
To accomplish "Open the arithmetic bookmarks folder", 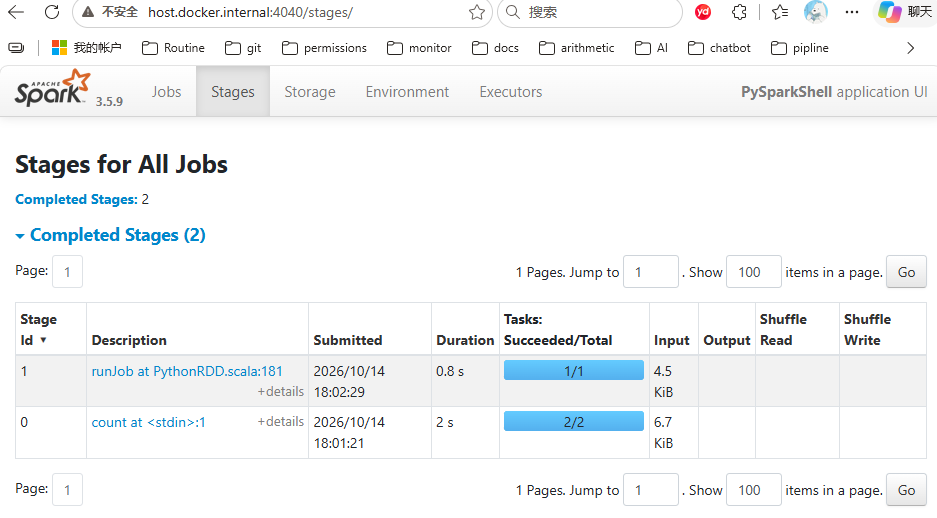I will (x=576, y=48).
